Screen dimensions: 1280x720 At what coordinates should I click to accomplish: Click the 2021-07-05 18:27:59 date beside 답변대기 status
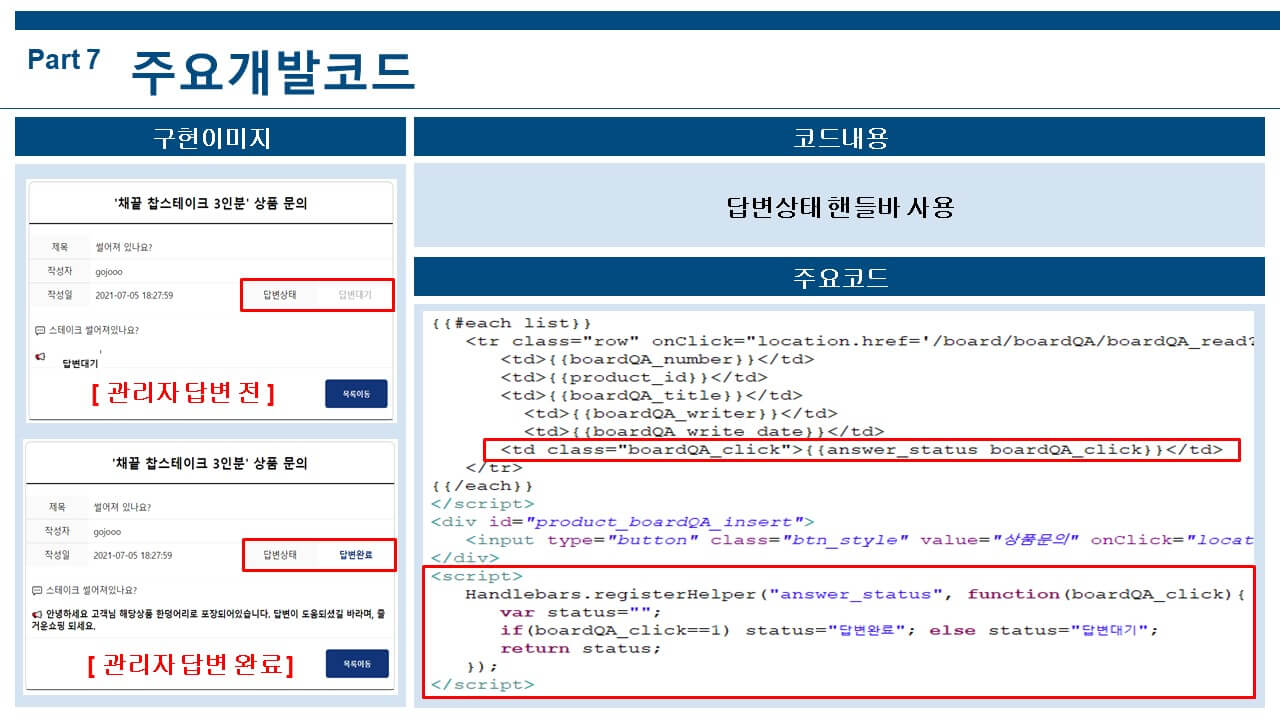click(134, 295)
